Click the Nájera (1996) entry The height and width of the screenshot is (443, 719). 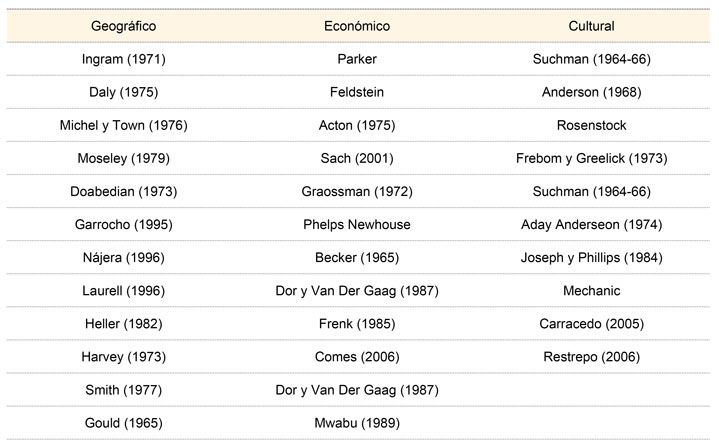coord(123,257)
